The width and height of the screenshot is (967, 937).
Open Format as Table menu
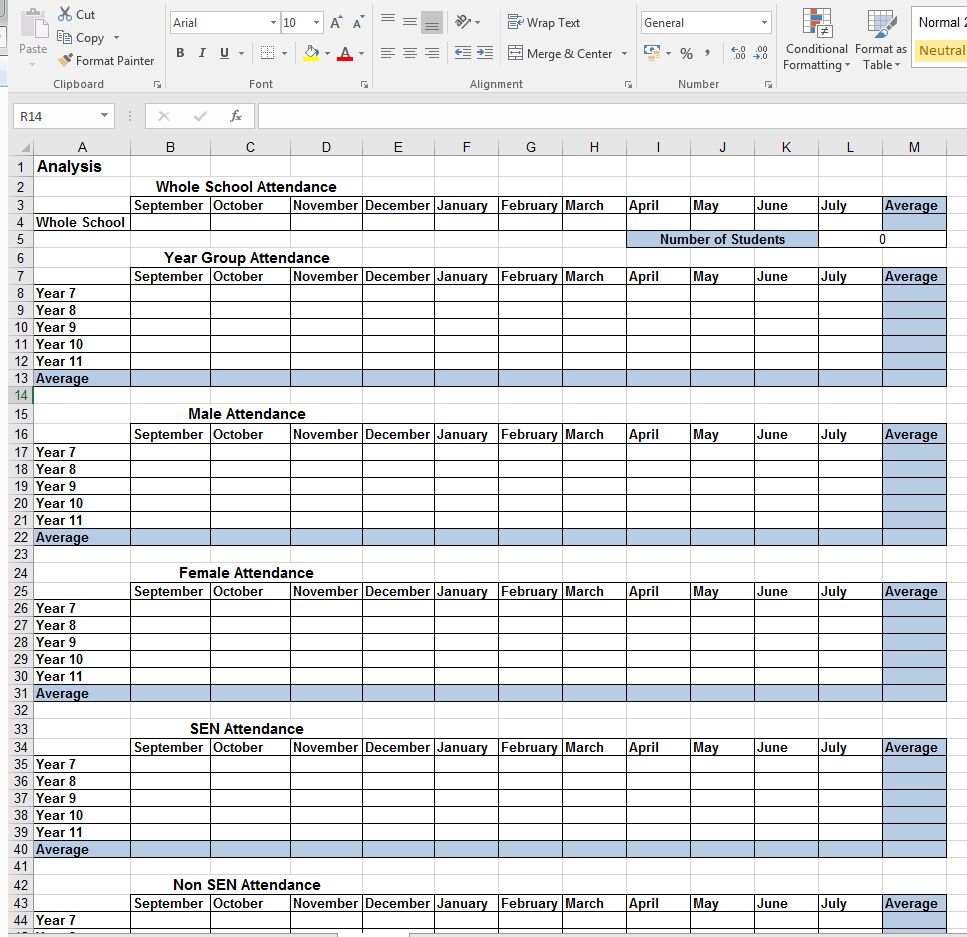tap(881, 39)
